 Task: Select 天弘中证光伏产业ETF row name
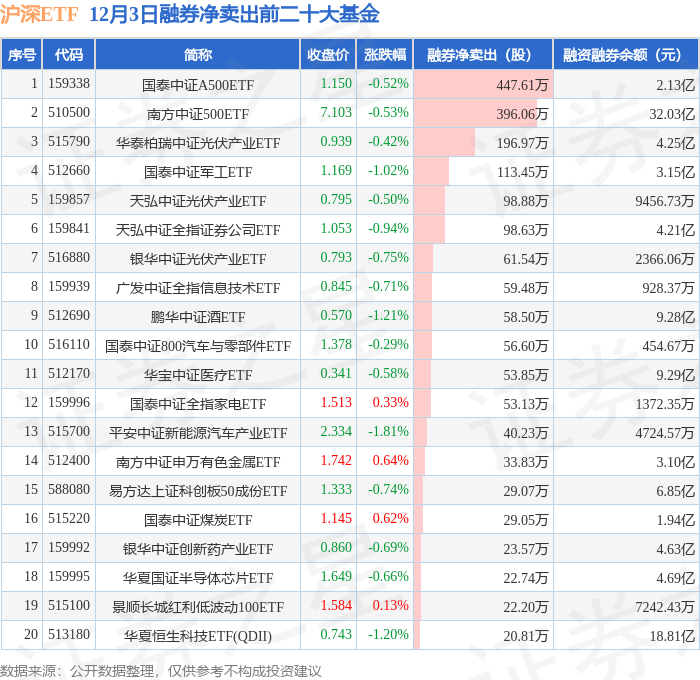pyautogui.click(x=198, y=201)
